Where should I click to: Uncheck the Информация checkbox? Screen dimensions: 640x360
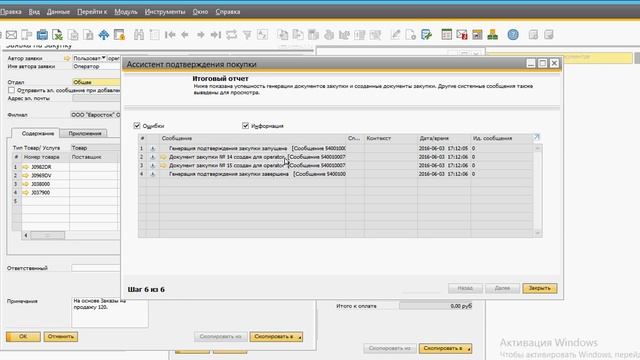[x=245, y=126]
